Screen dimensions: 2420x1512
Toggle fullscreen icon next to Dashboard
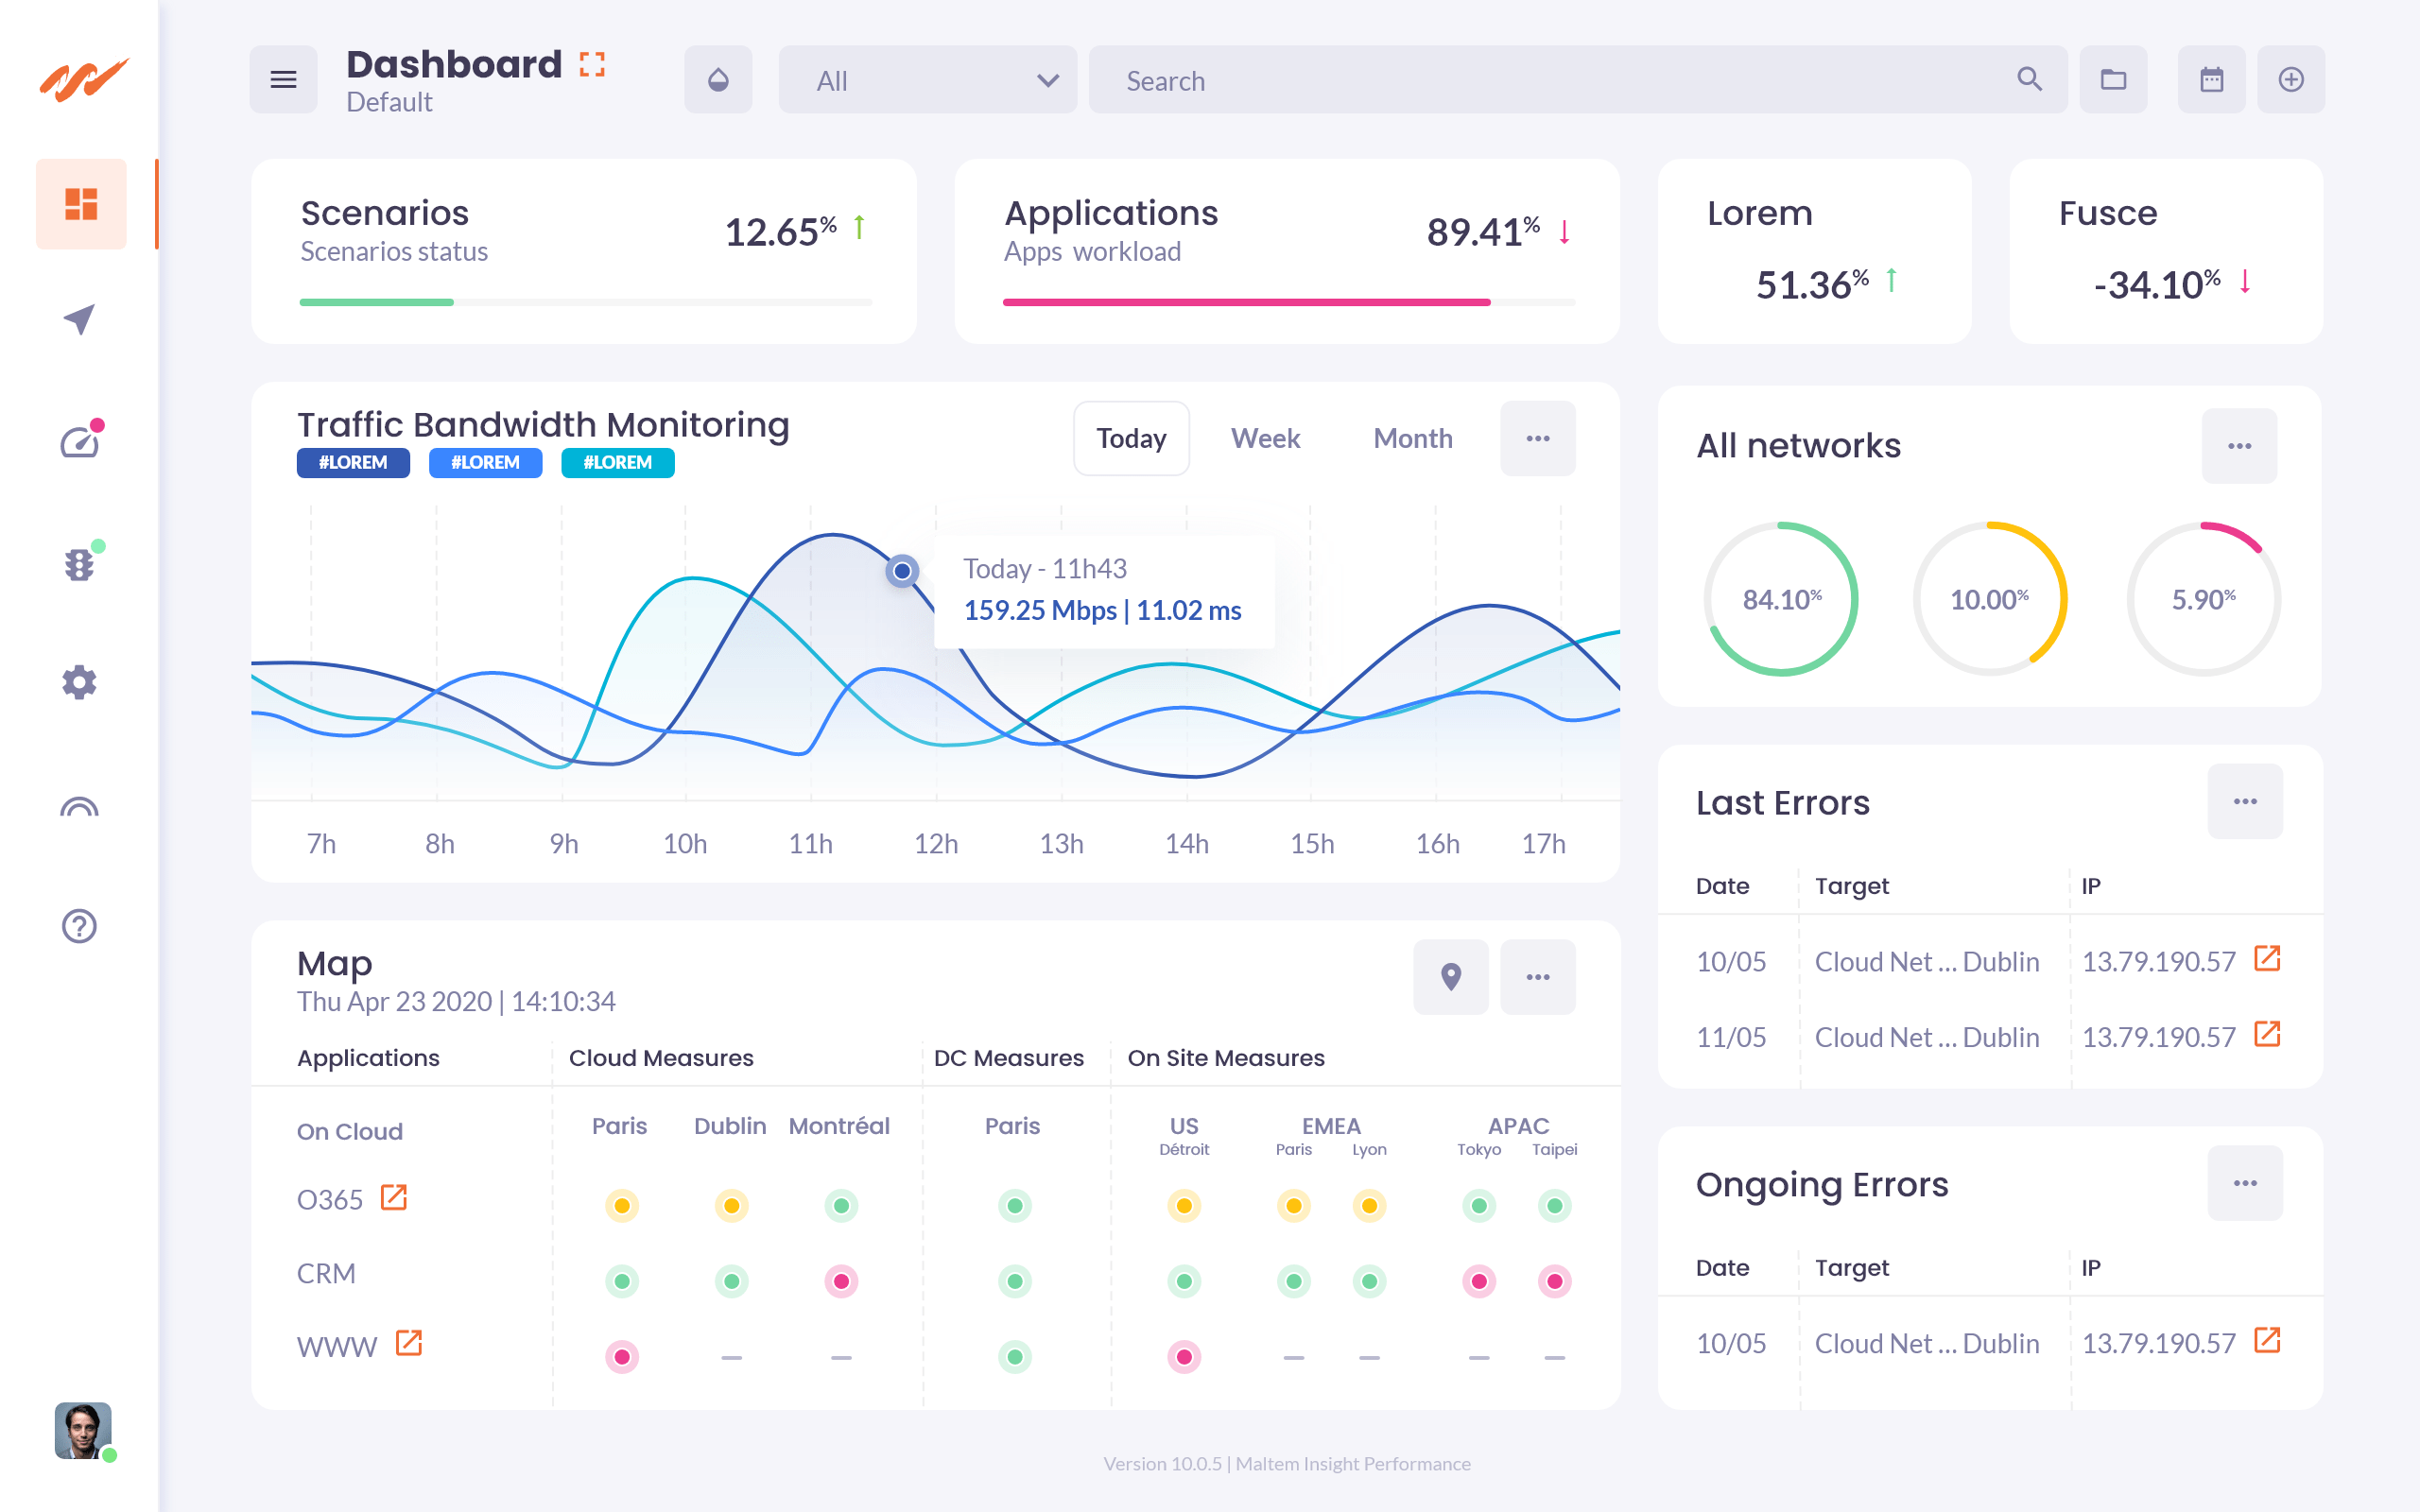pos(592,65)
